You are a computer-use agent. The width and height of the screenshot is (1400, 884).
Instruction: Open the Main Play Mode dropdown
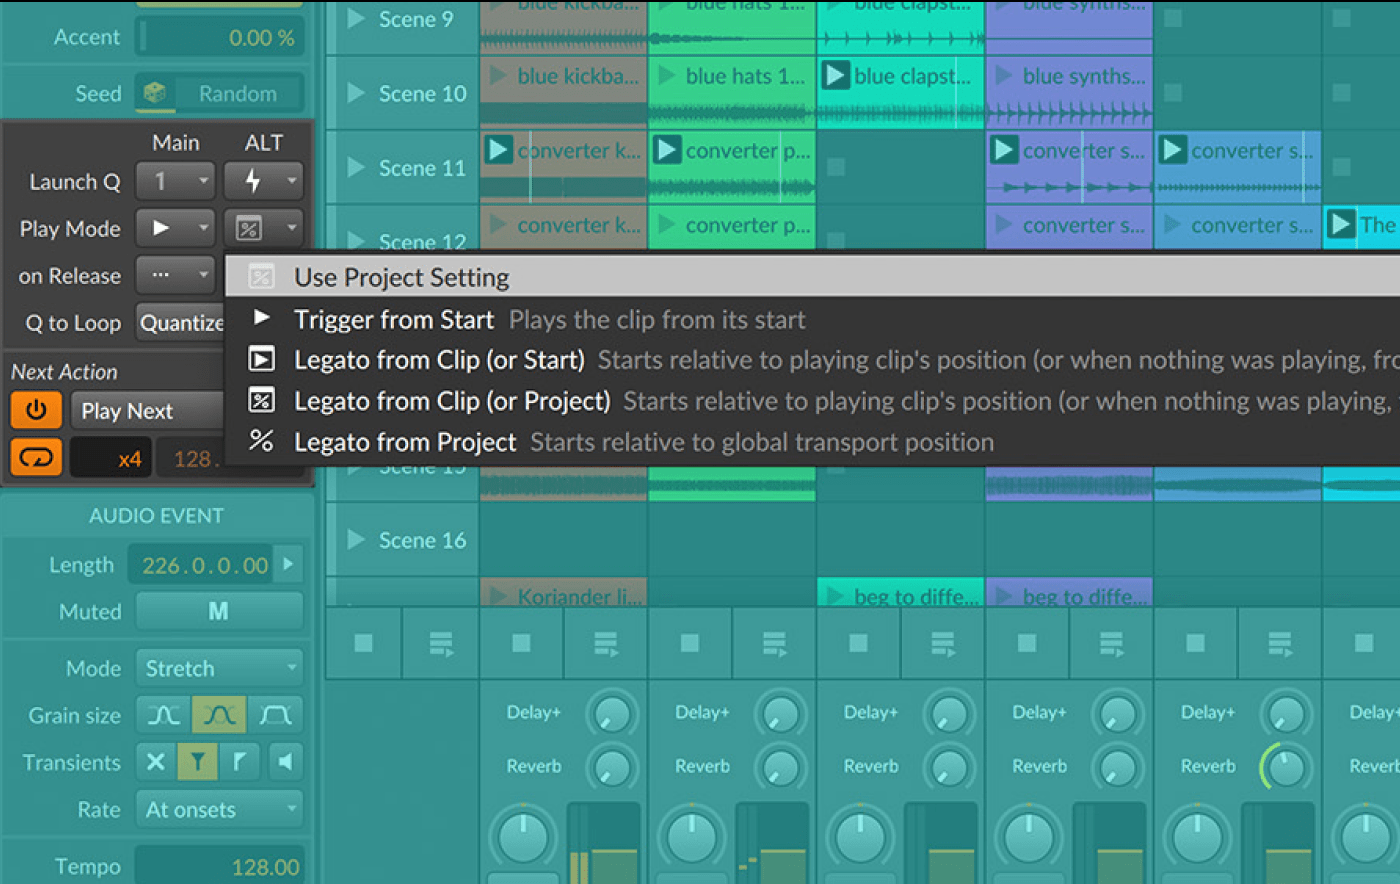click(175, 228)
